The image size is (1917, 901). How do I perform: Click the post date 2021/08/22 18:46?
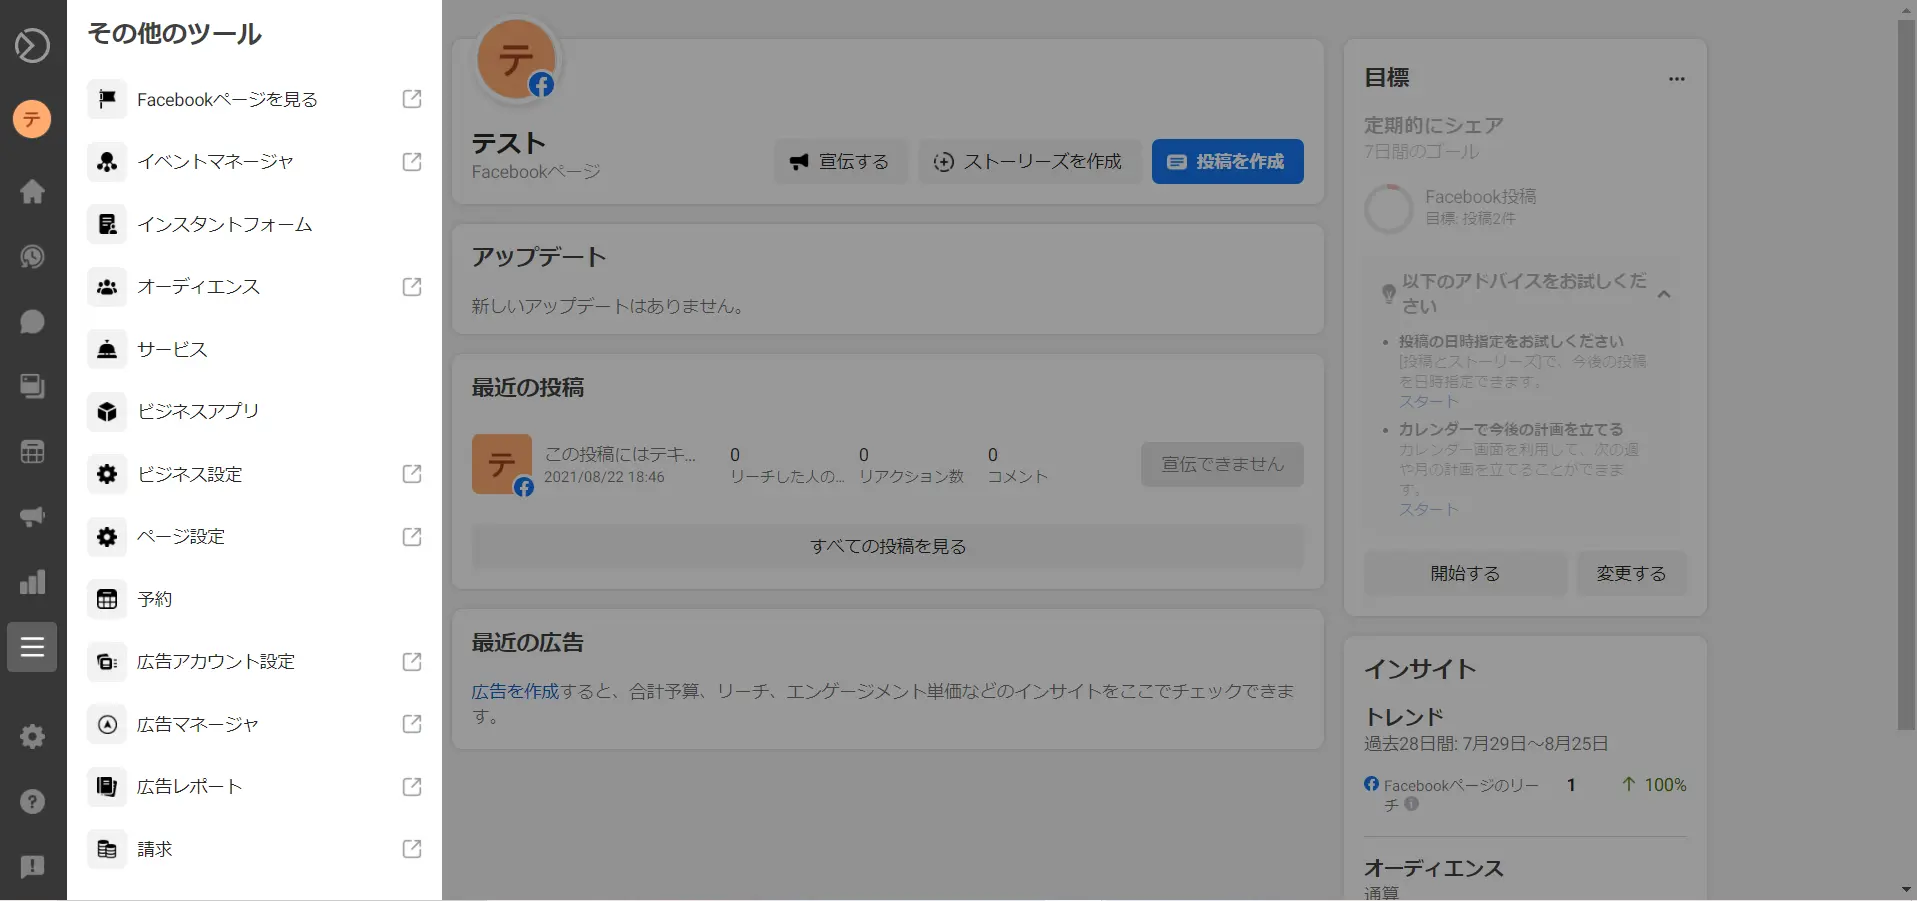click(x=604, y=477)
